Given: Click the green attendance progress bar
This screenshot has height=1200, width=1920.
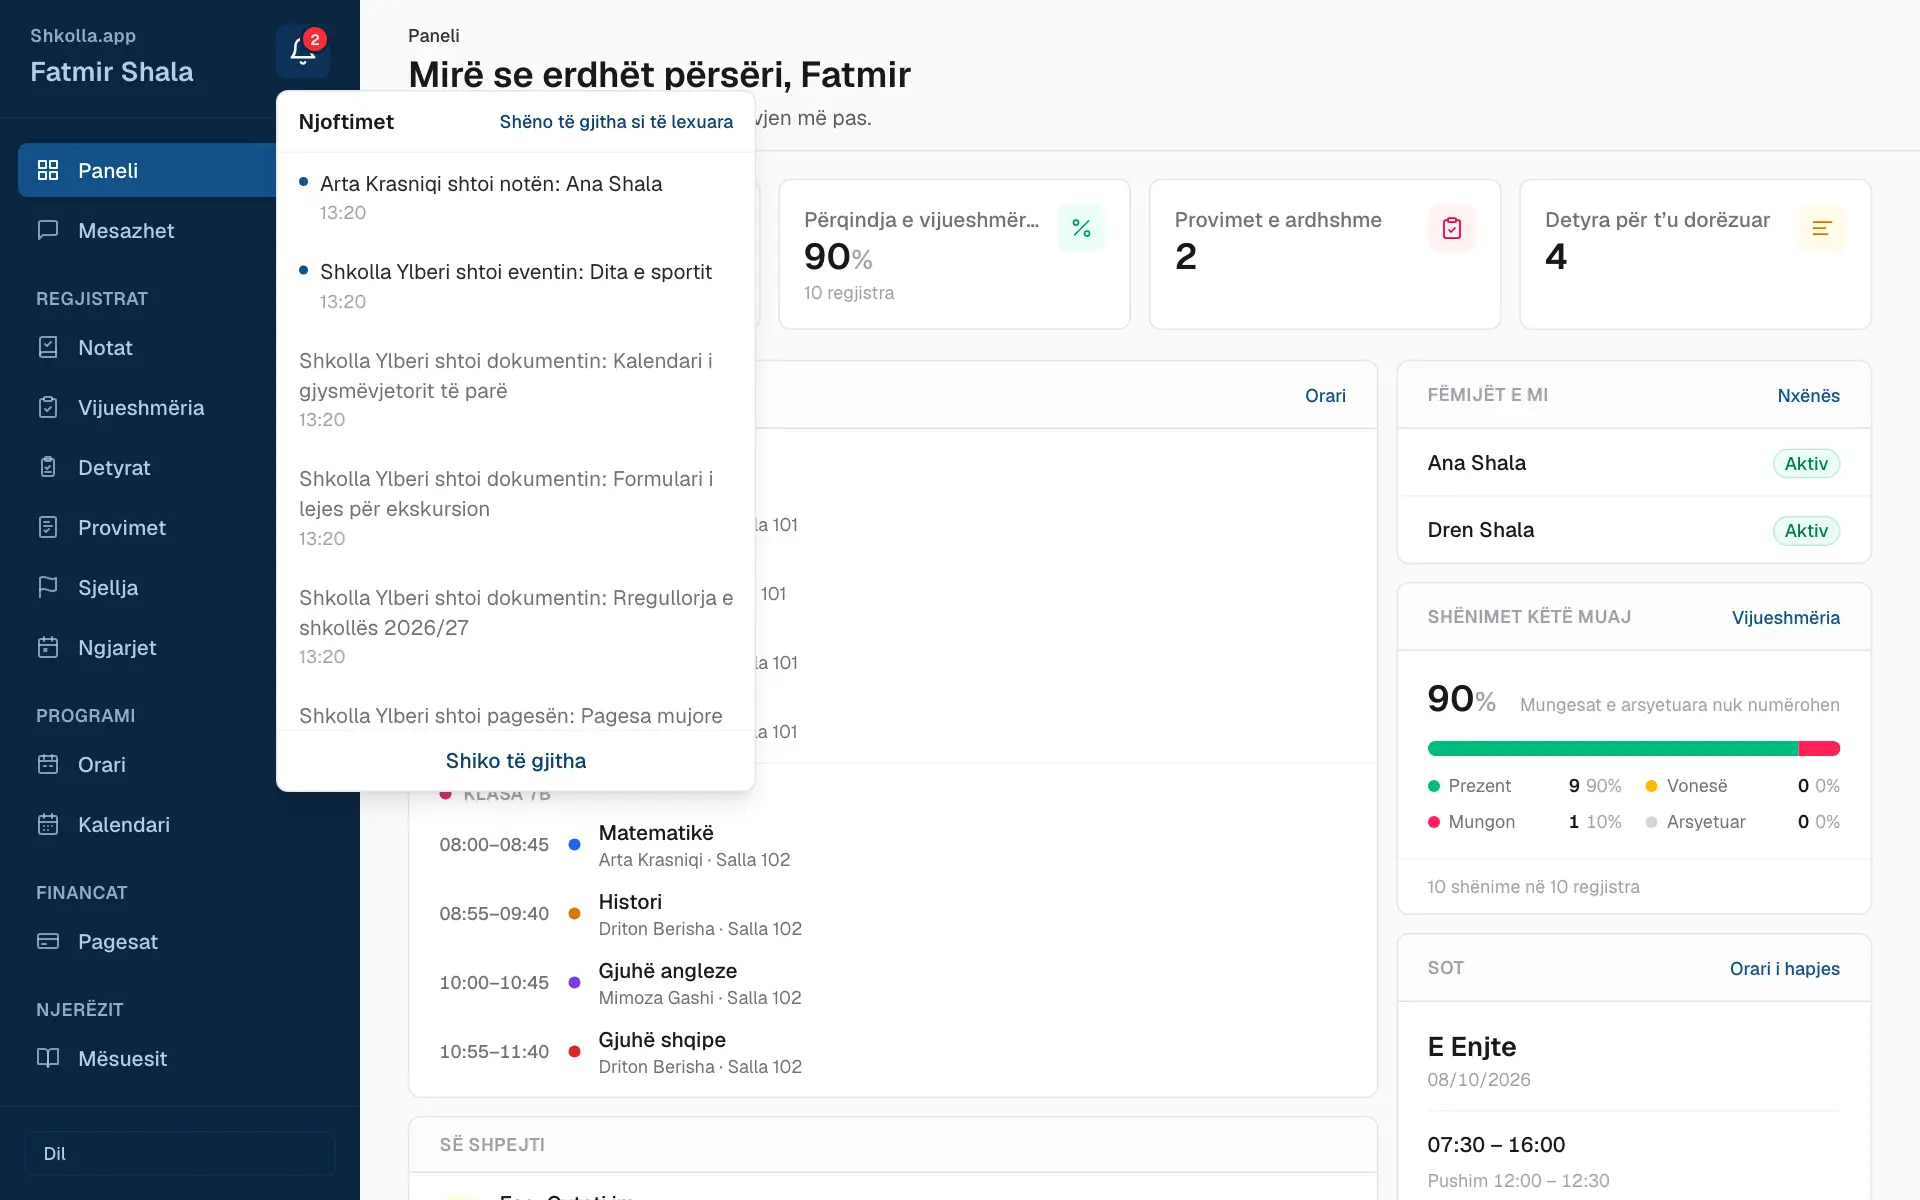Looking at the screenshot, I should (1612, 749).
